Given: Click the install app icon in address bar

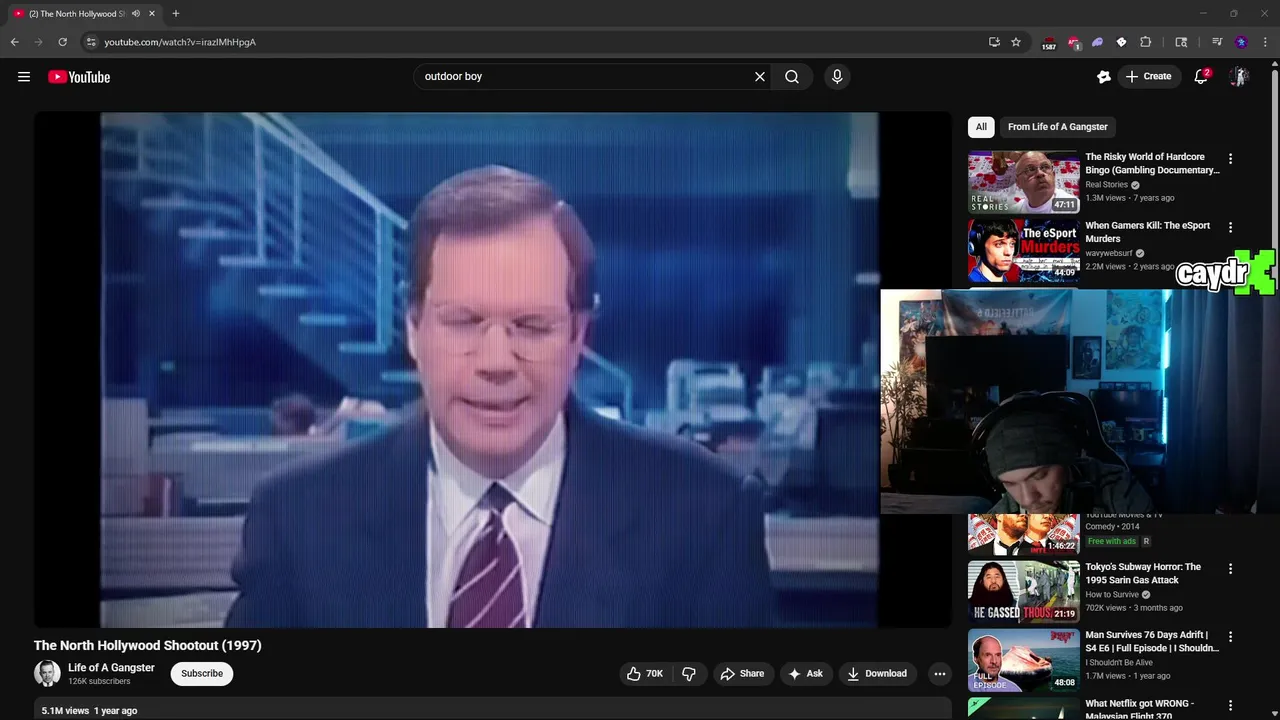Looking at the screenshot, I should click(x=994, y=42).
